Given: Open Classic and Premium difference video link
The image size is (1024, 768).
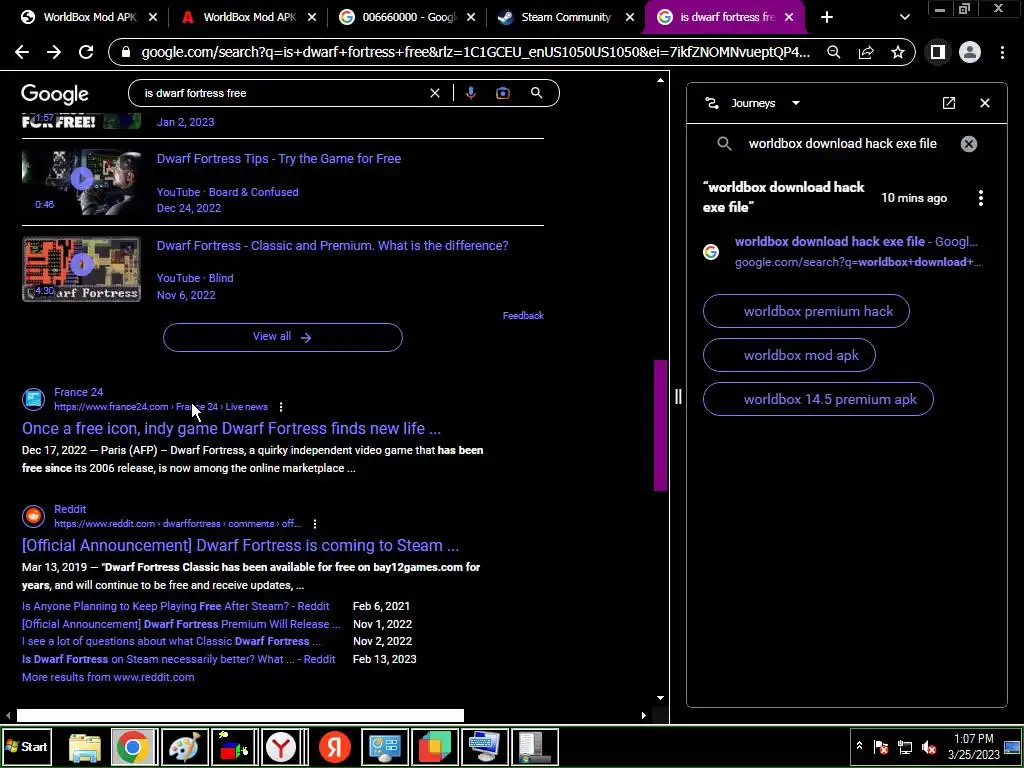Looking at the screenshot, I should [332, 246].
